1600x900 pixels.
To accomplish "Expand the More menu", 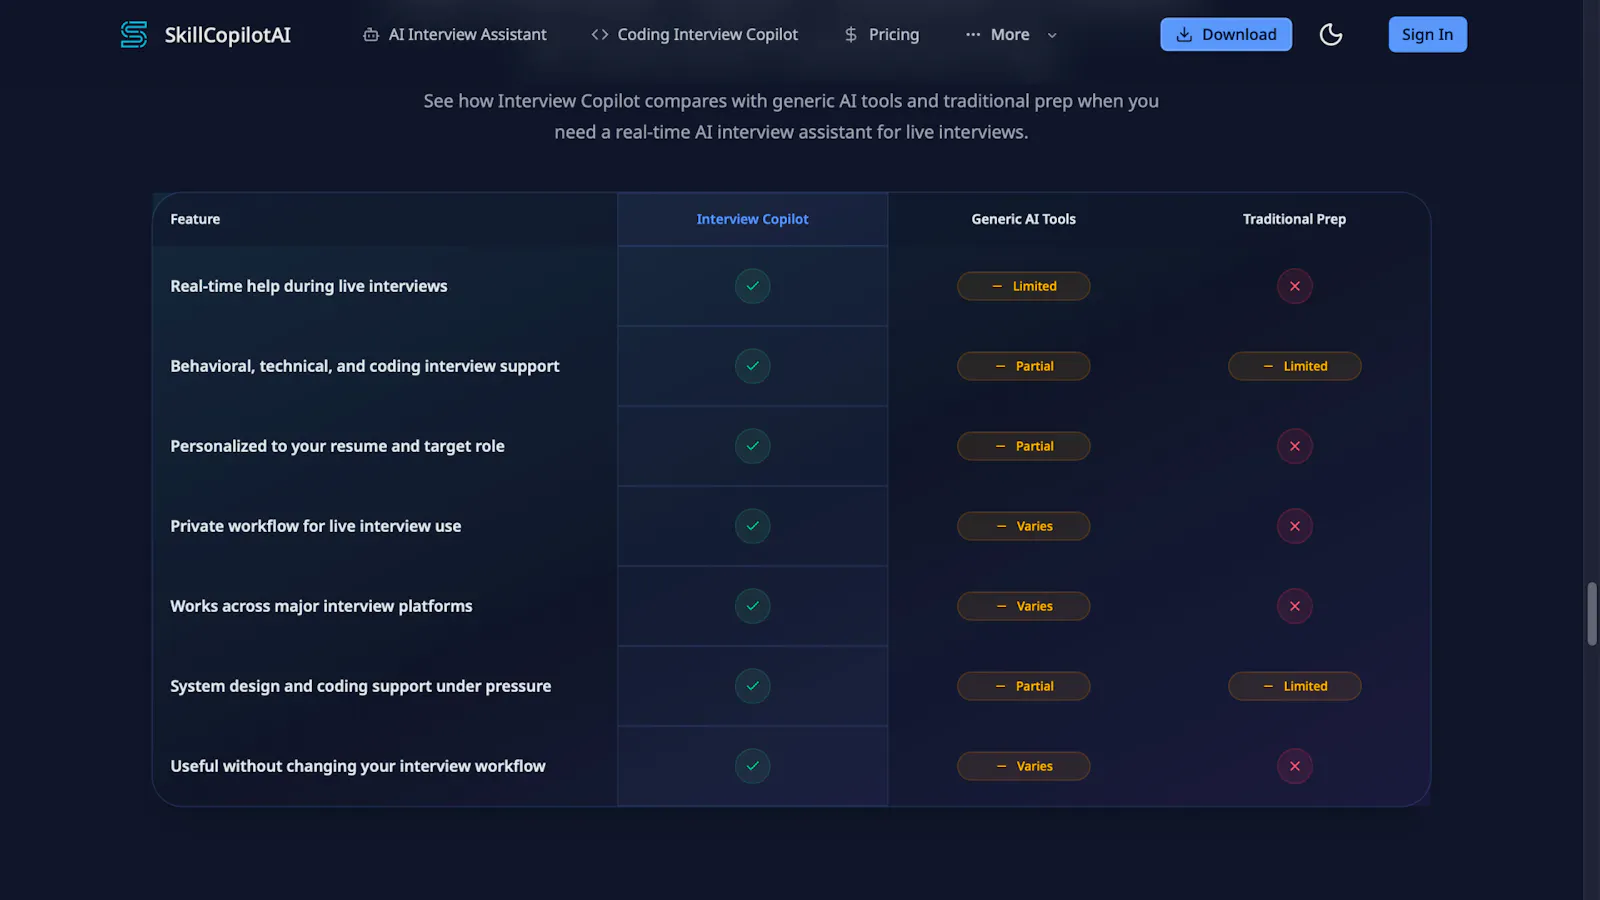I will (1011, 34).
